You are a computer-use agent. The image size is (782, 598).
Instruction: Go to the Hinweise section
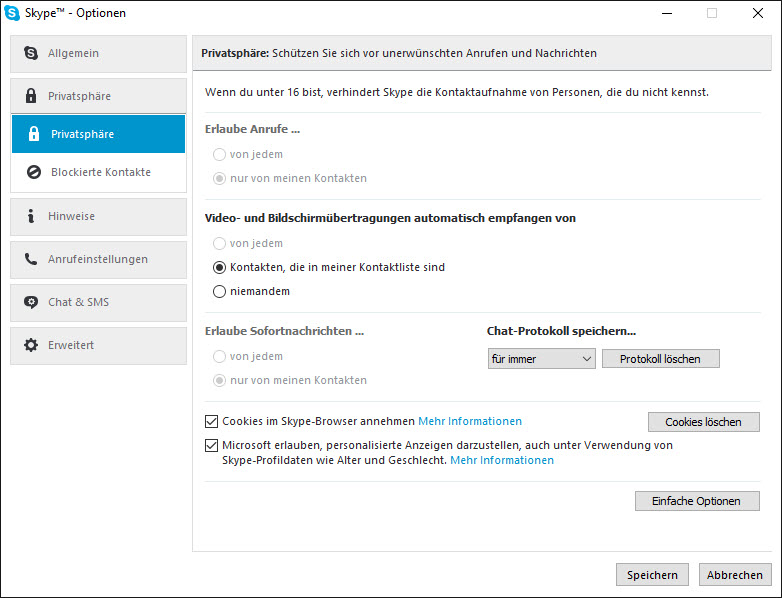coord(98,216)
